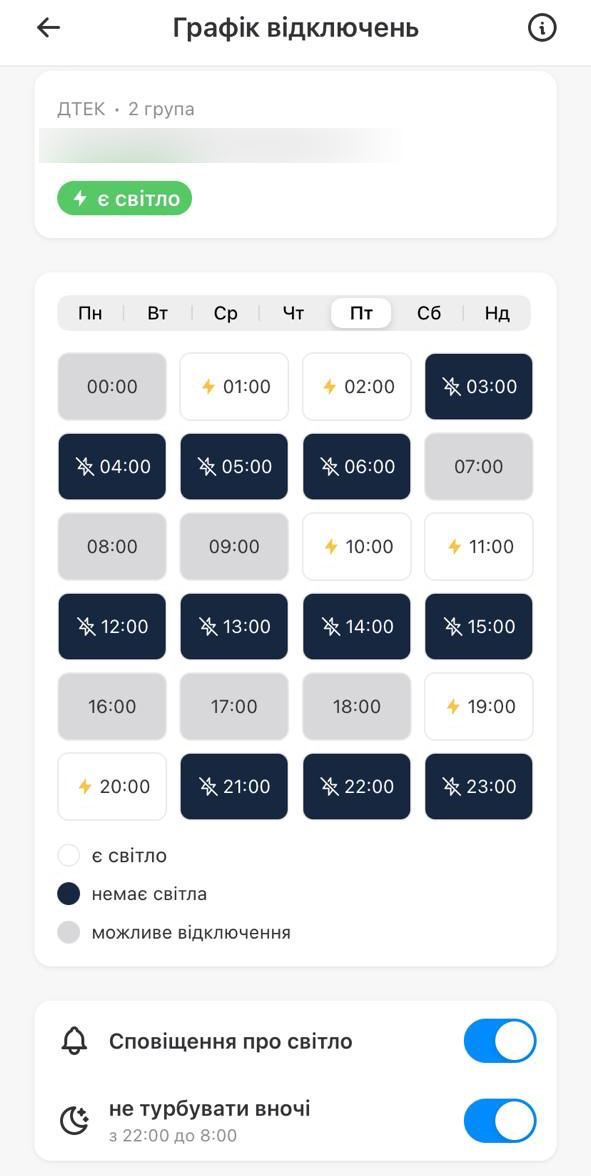
Task: Disable the 'не турбувати вночі' switch
Action: pos(500,1120)
